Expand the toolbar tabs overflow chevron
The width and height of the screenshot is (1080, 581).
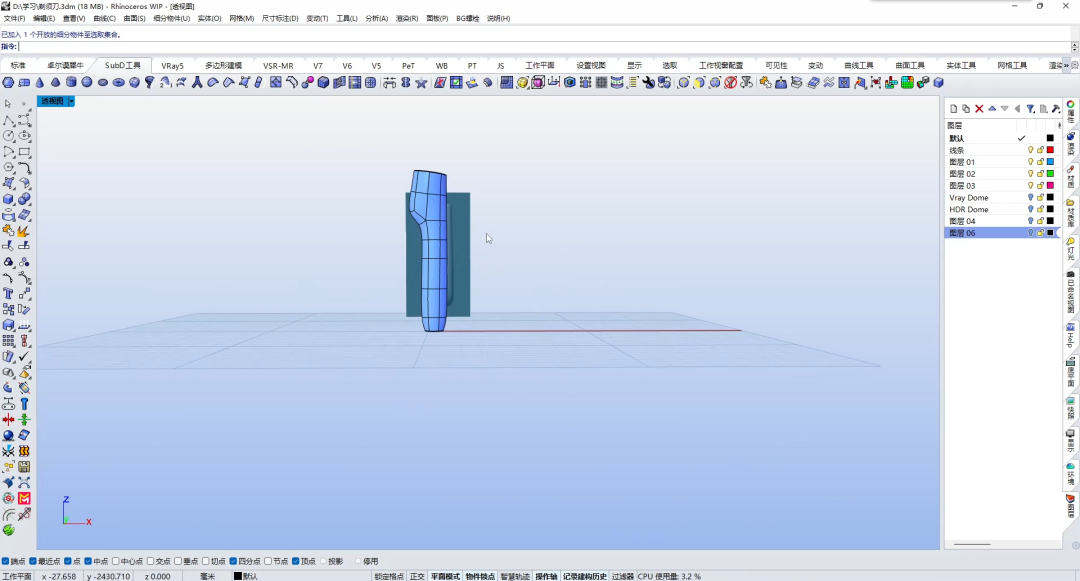click(x=1066, y=65)
